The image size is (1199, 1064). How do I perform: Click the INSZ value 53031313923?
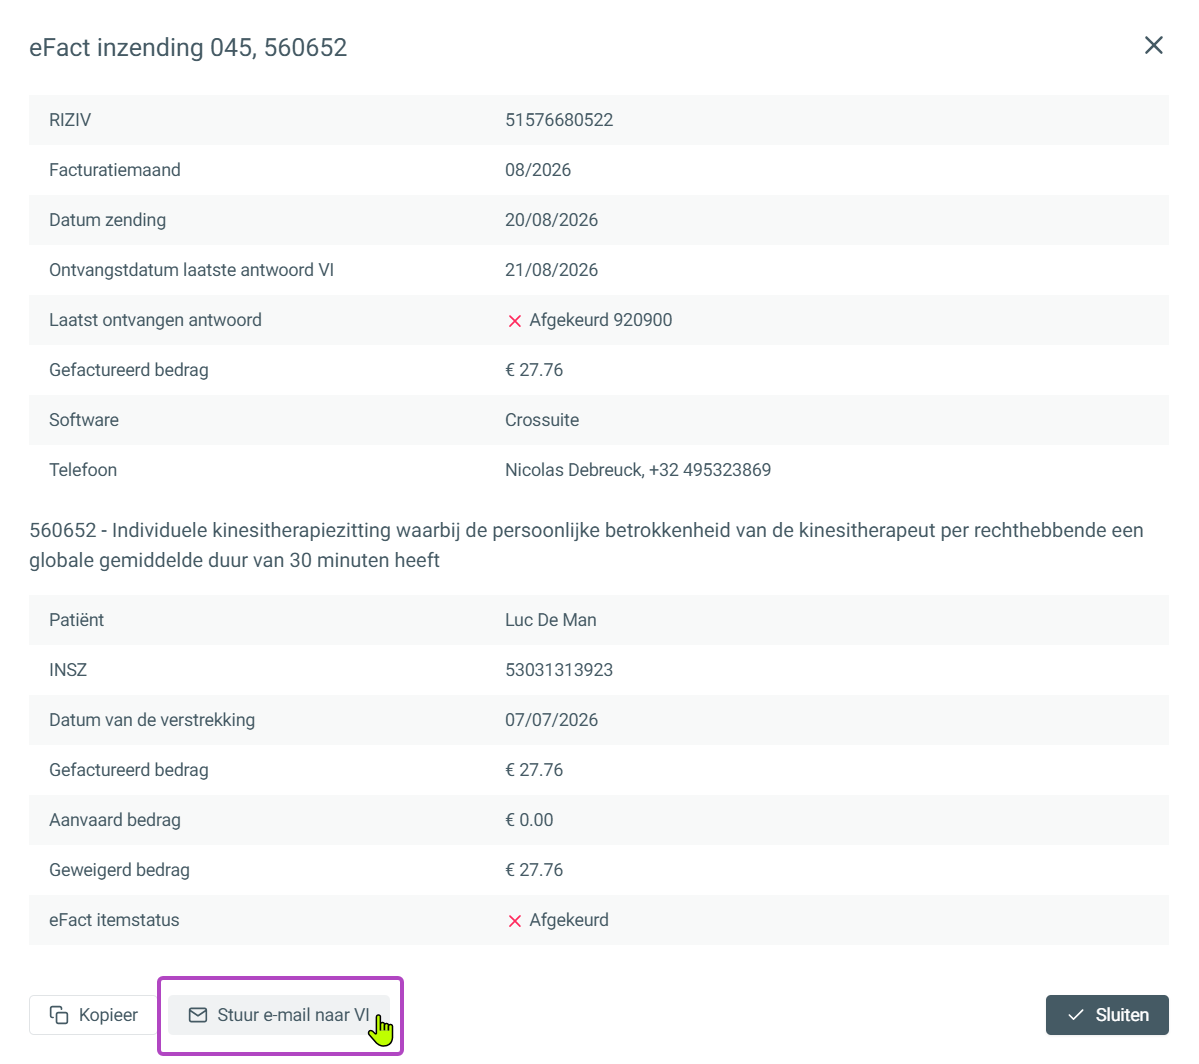point(559,670)
